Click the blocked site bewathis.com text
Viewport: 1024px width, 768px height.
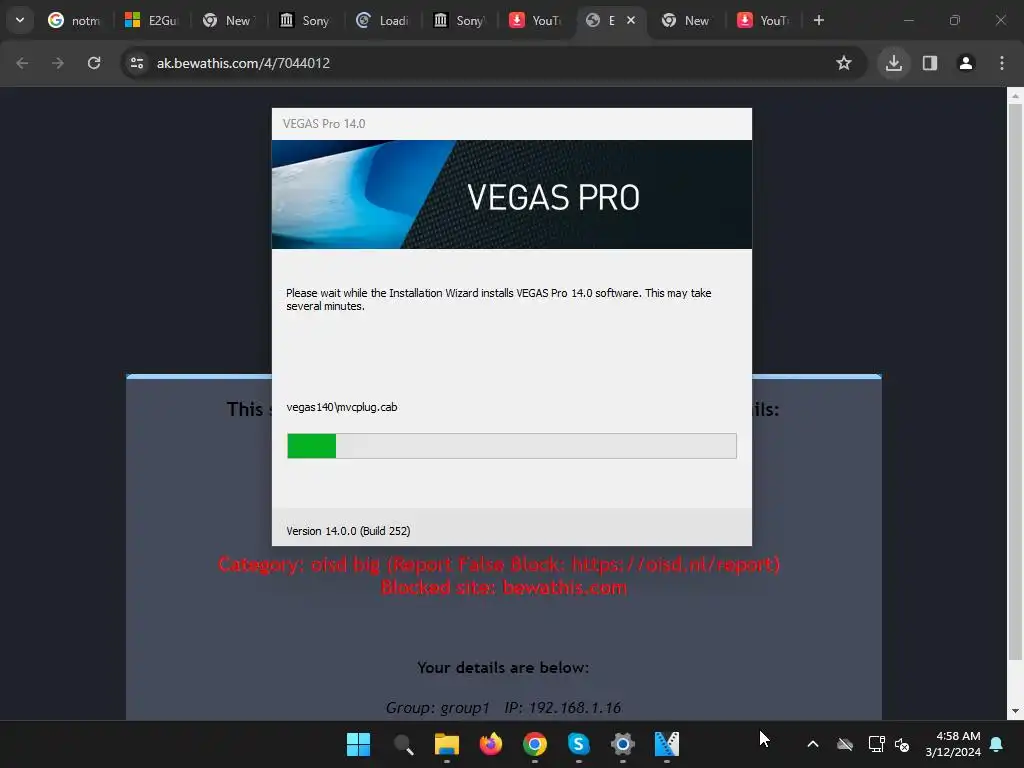coord(504,588)
